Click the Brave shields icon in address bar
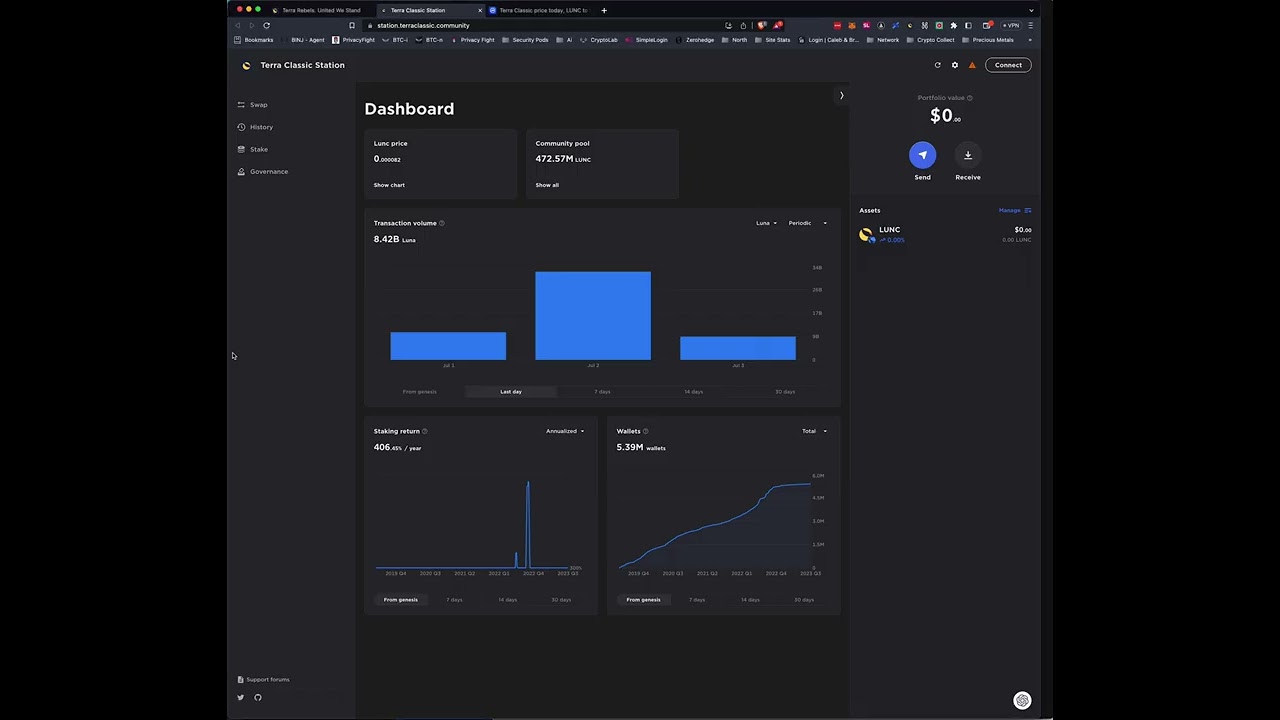This screenshot has width=1280, height=720. pos(762,25)
